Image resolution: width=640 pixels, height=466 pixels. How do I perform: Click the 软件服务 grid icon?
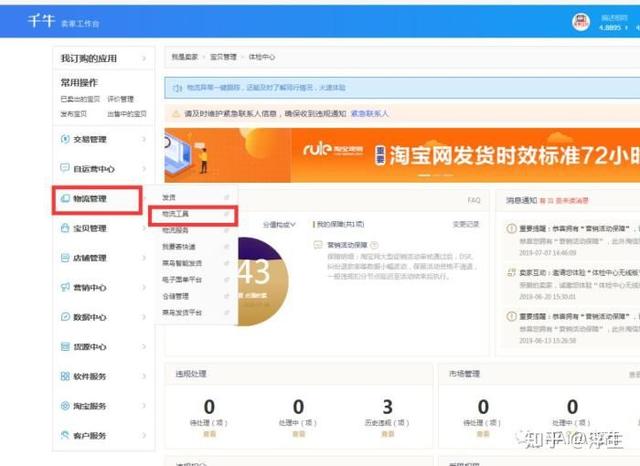click(x=65, y=376)
